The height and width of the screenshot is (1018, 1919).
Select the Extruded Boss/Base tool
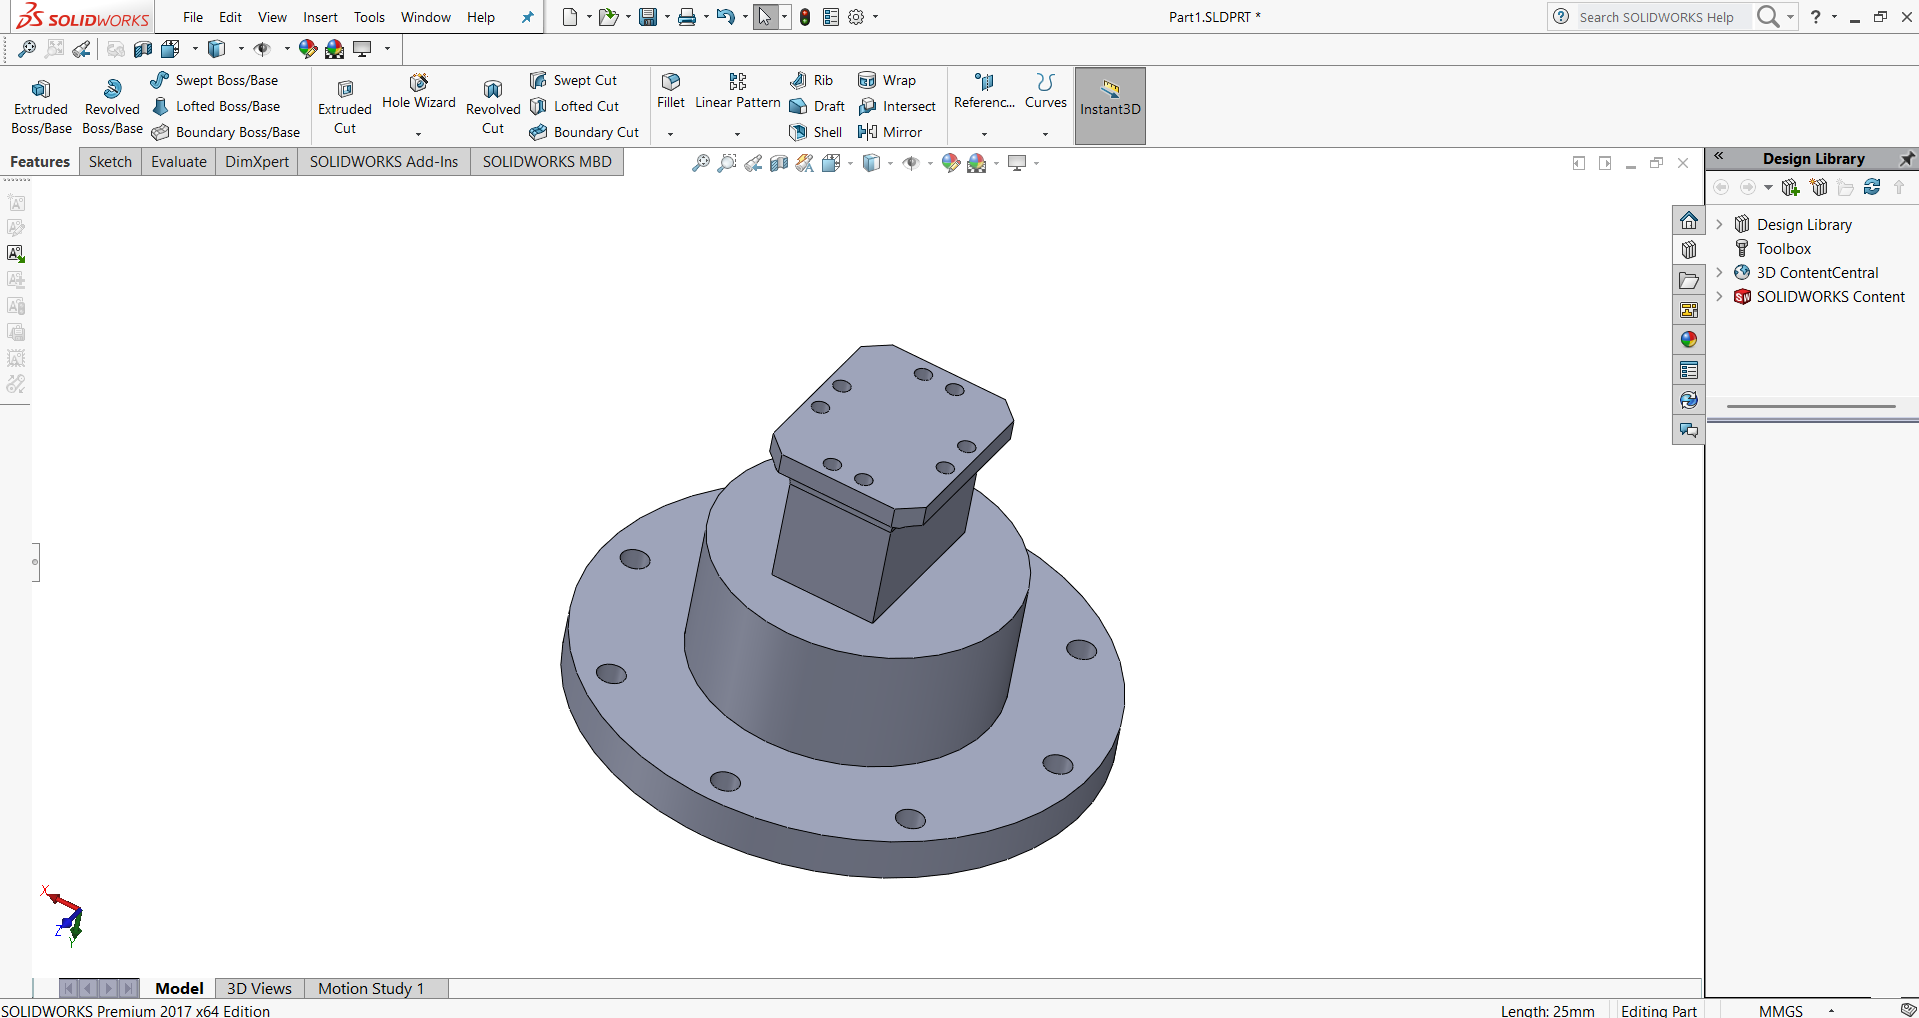tap(41, 107)
